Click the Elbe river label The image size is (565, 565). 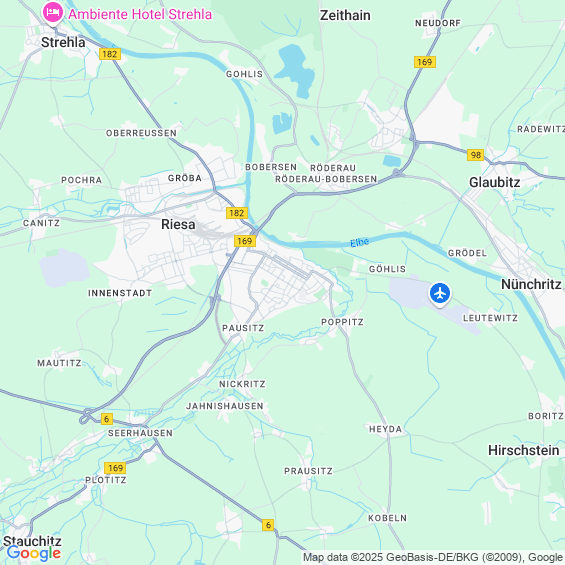click(x=360, y=243)
